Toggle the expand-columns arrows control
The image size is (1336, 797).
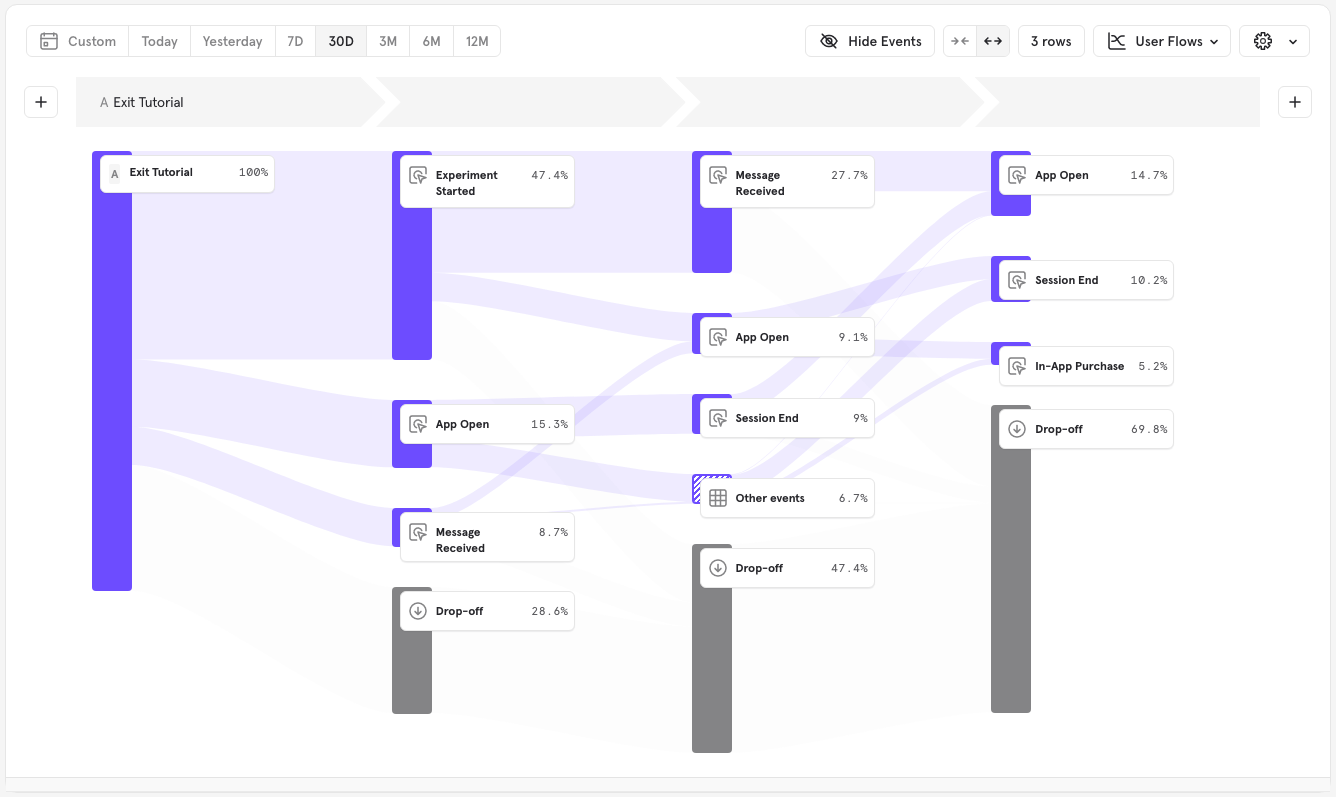point(992,41)
